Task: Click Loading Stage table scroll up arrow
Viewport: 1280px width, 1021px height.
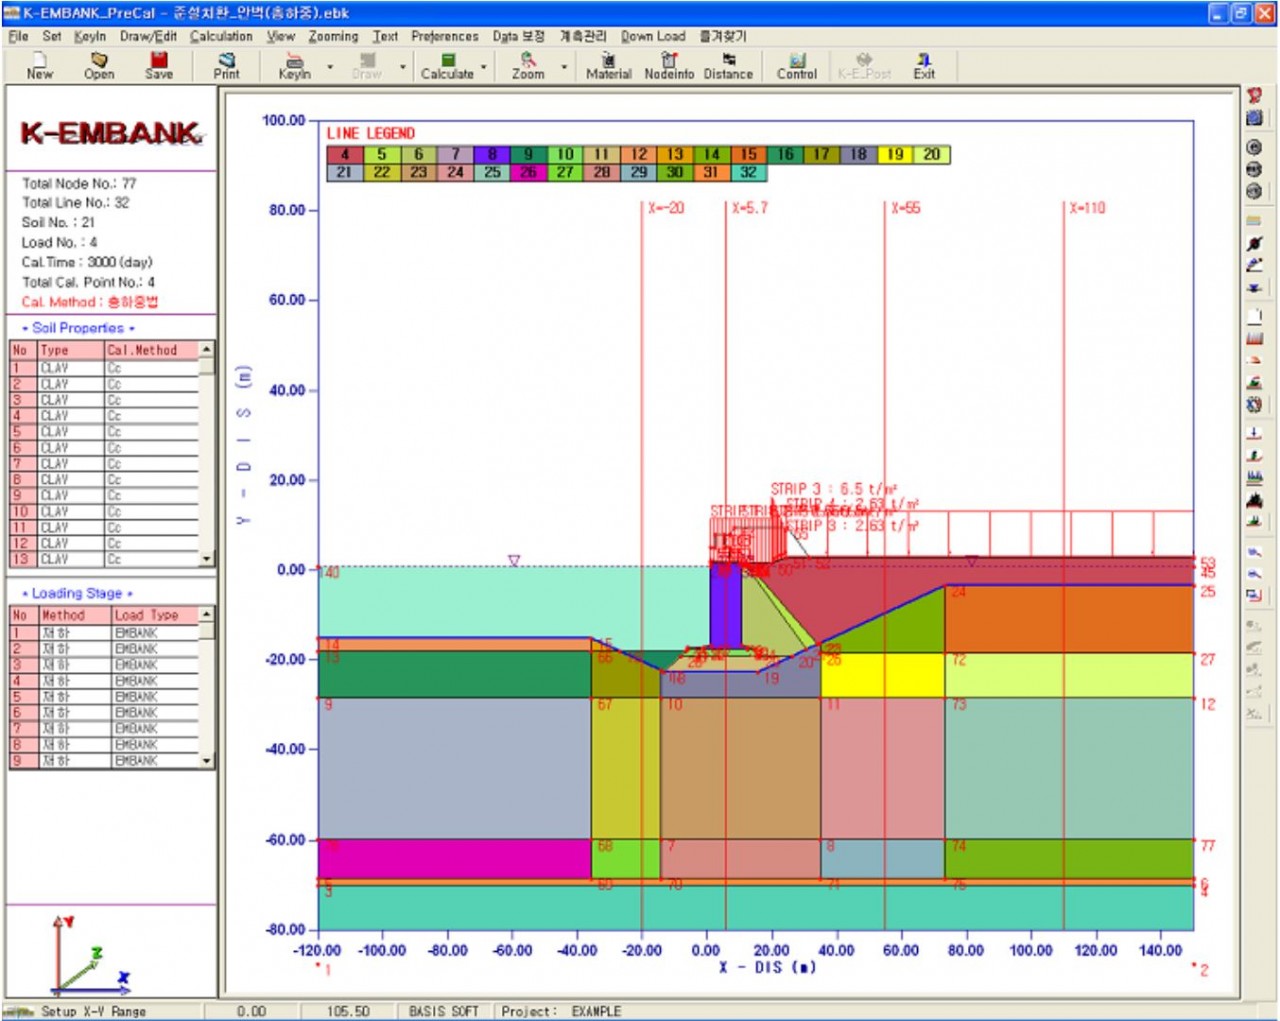Action: coord(207,614)
